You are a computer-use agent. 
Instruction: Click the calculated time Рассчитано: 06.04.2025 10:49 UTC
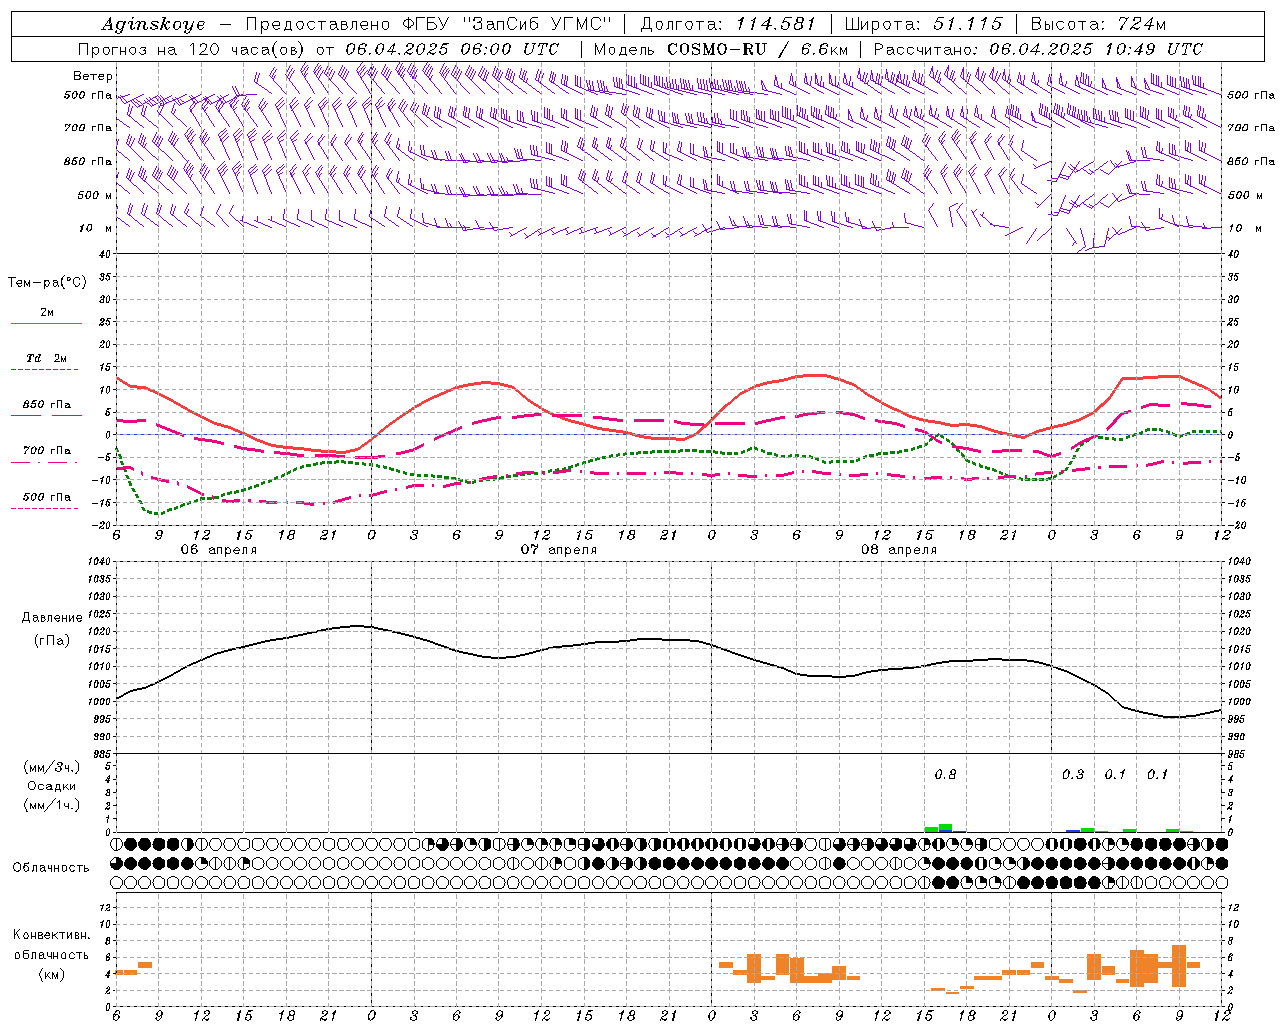point(1038,49)
